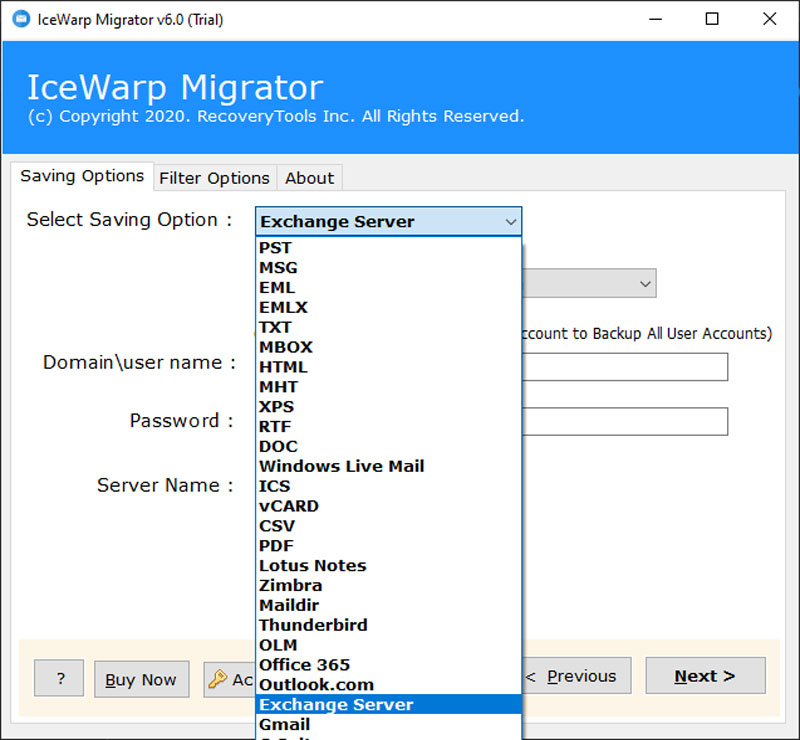Screen dimensions: 800x740
Task: Select vCARD in the dropdown list
Action: coord(388,506)
